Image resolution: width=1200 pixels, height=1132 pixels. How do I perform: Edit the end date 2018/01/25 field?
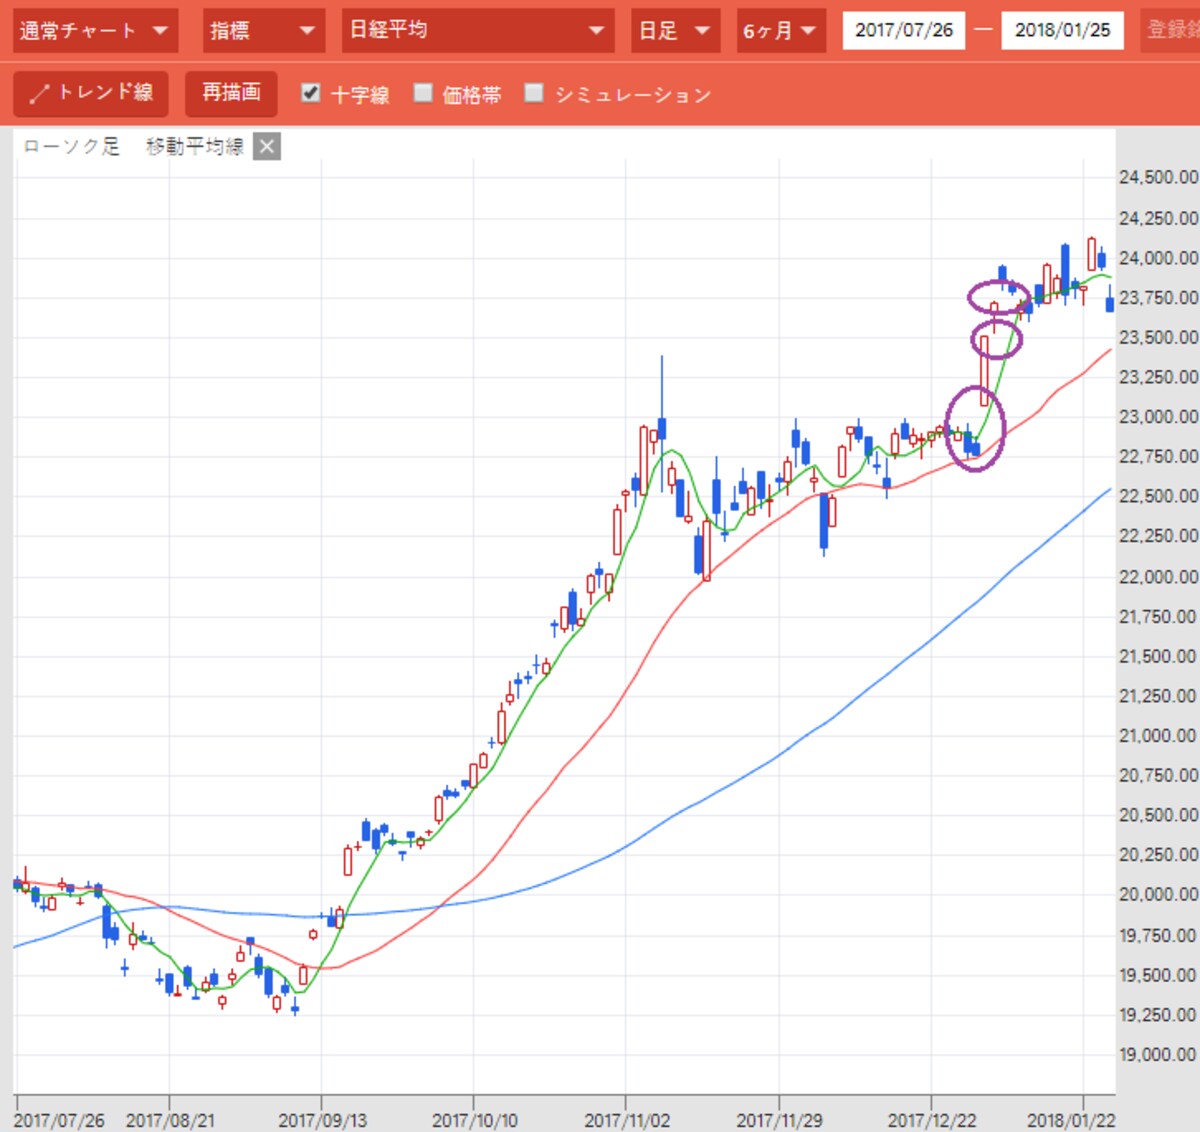pyautogui.click(x=1062, y=31)
